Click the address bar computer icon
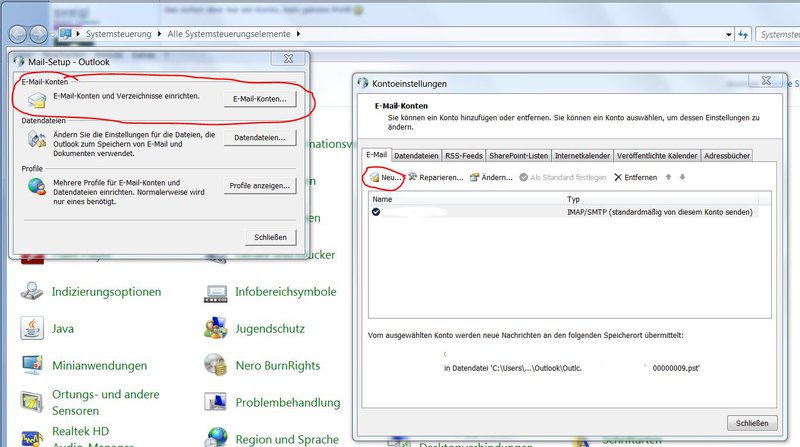 coord(65,34)
